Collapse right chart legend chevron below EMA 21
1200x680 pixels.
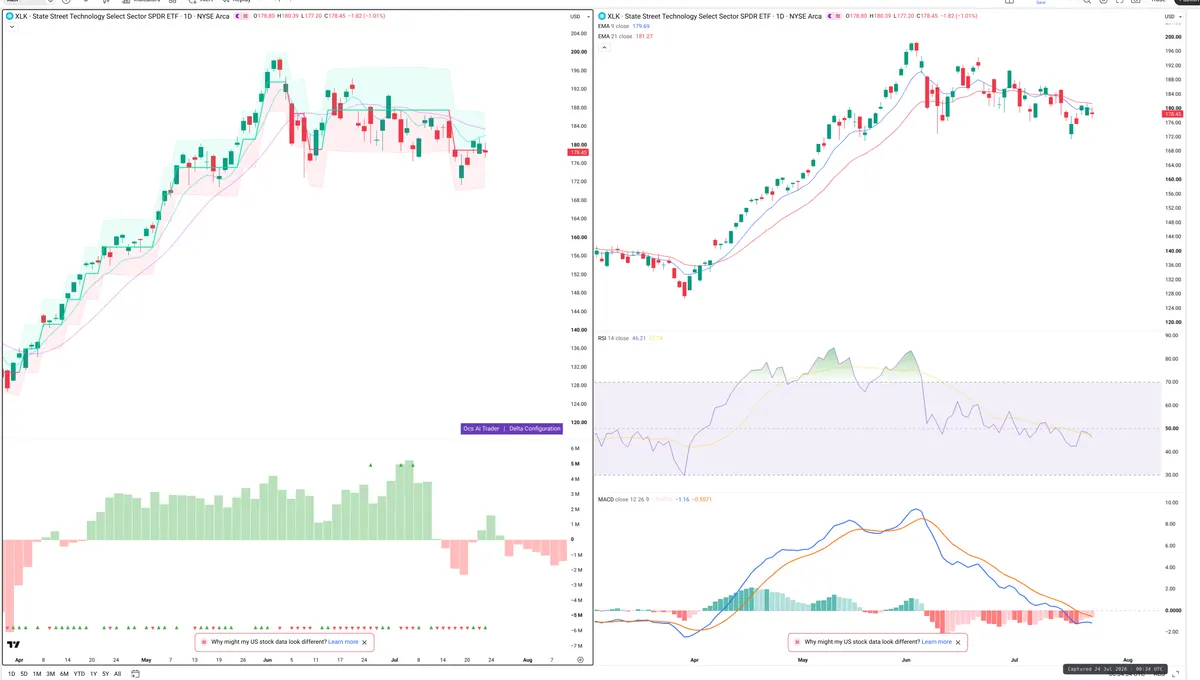[x=603, y=47]
